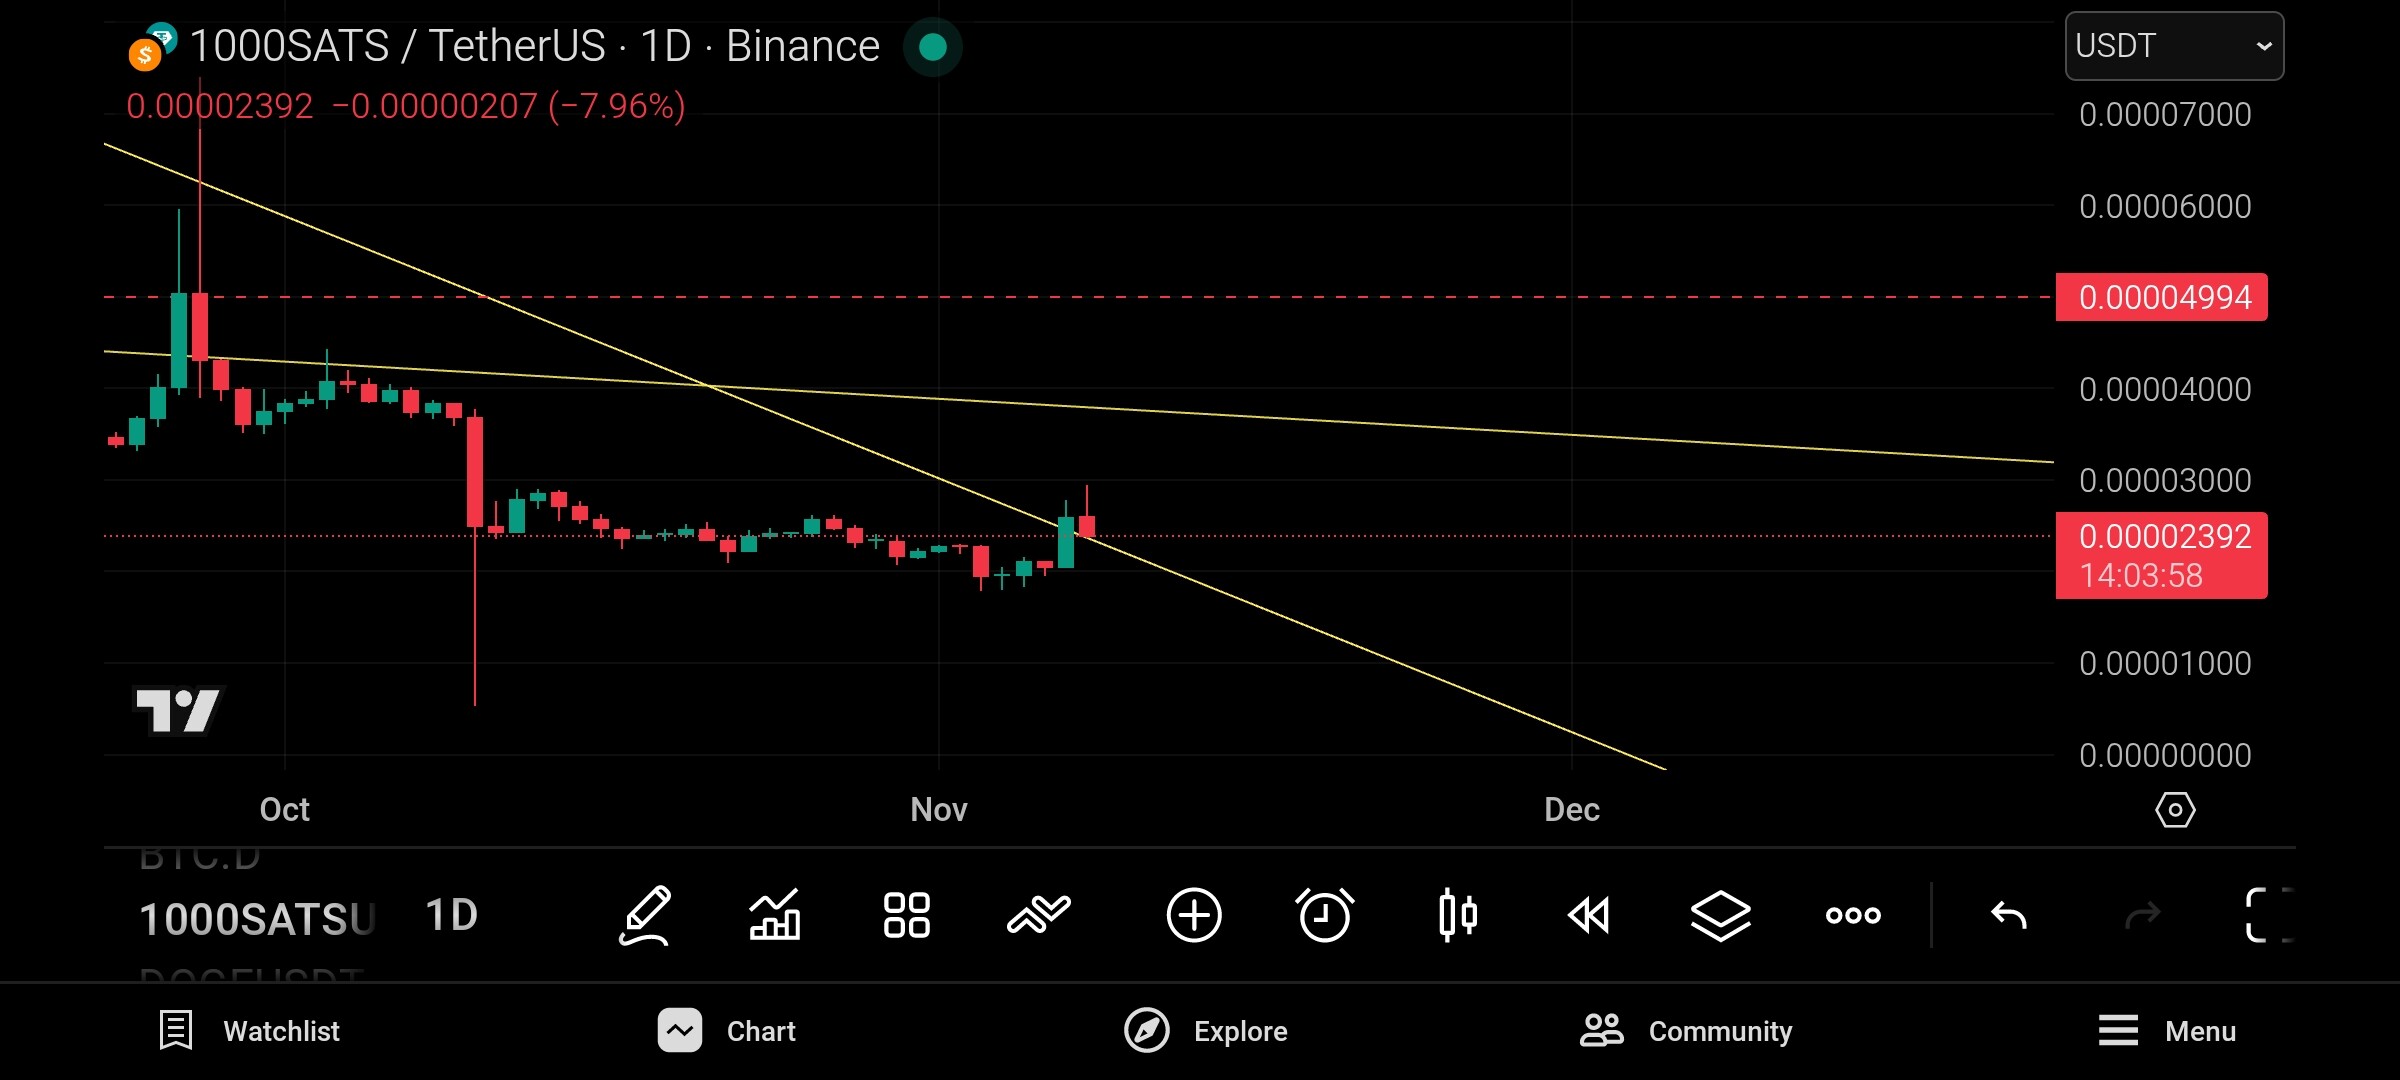Open the 1000SATSU symbol selector

257,919
